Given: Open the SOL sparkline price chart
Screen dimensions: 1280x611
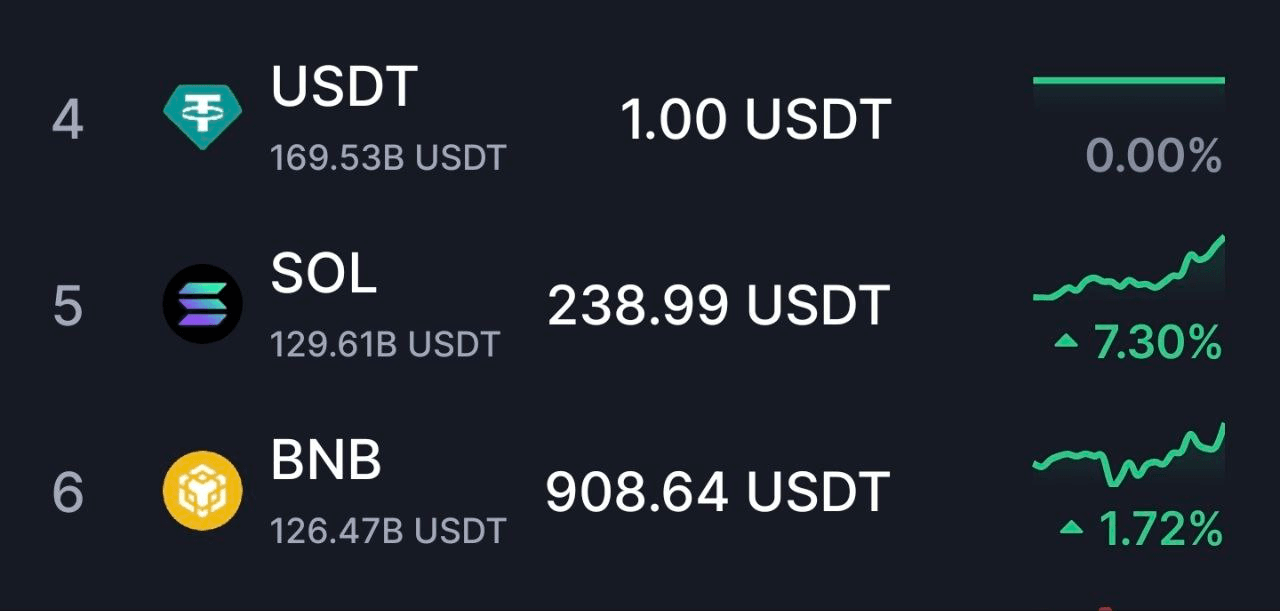Looking at the screenshot, I should point(1129,268).
